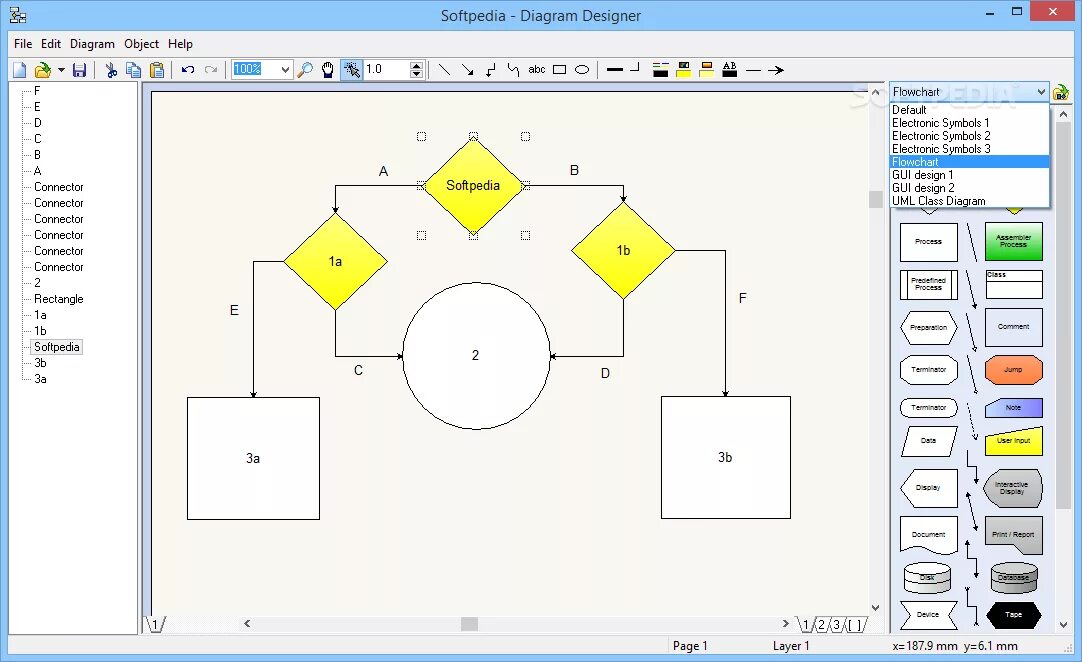This screenshot has height=662, width=1082.
Task: Insert a Database shape from palette
Action: pos(1013,576)
